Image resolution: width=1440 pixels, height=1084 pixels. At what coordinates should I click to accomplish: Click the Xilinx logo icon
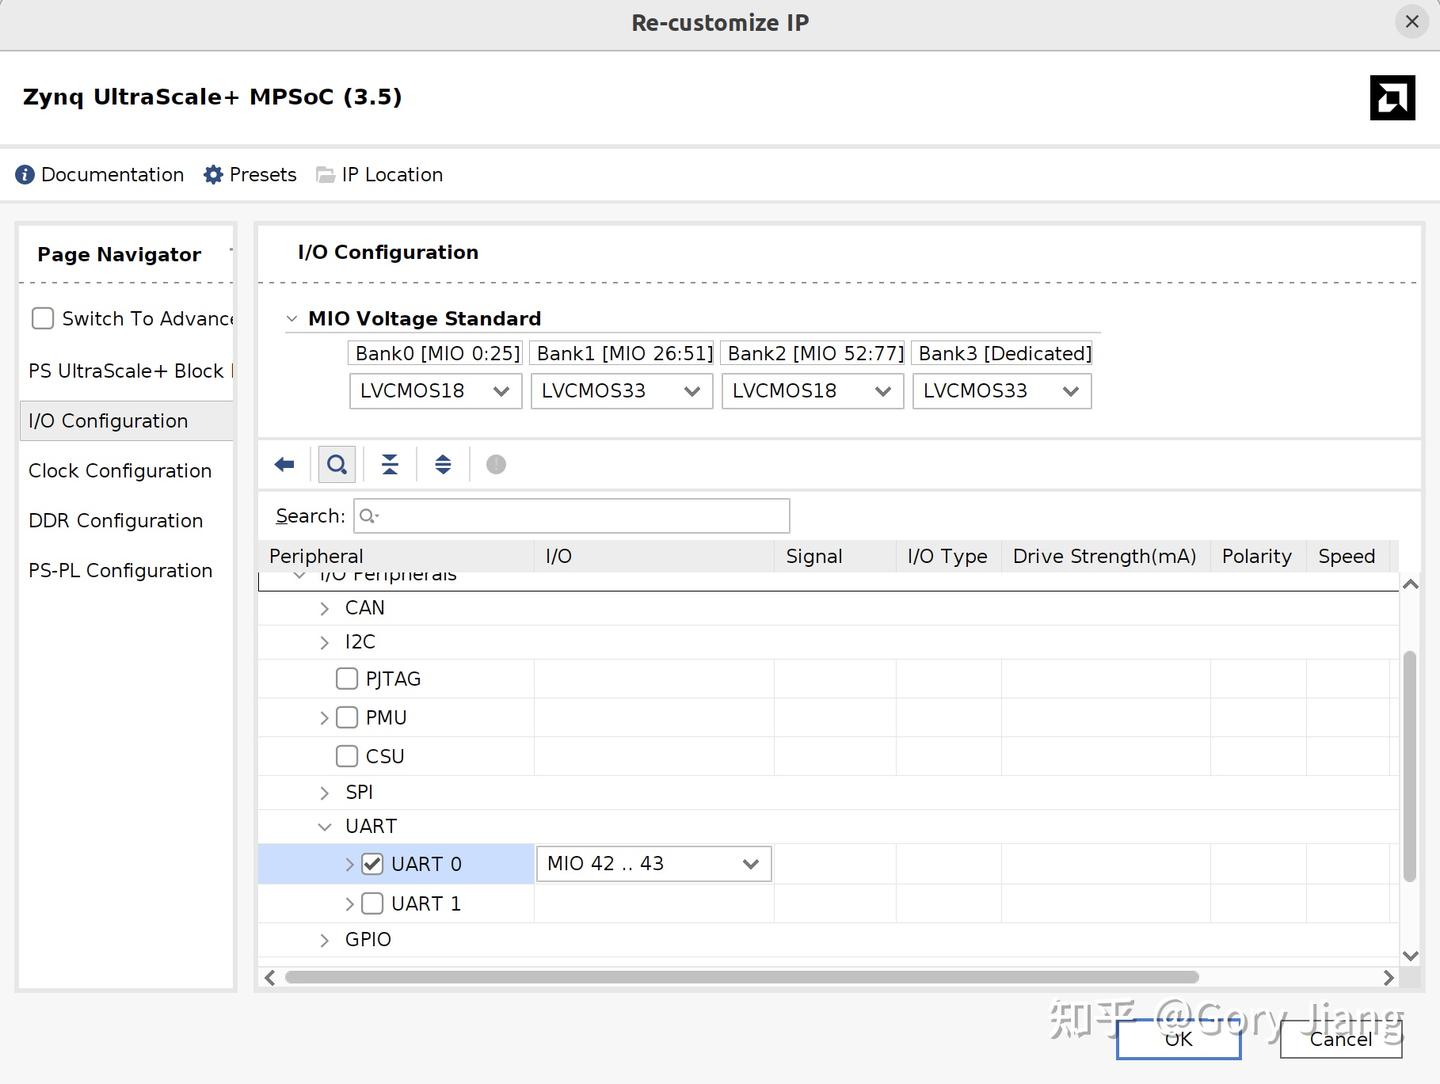click(x=1393, y=97)
